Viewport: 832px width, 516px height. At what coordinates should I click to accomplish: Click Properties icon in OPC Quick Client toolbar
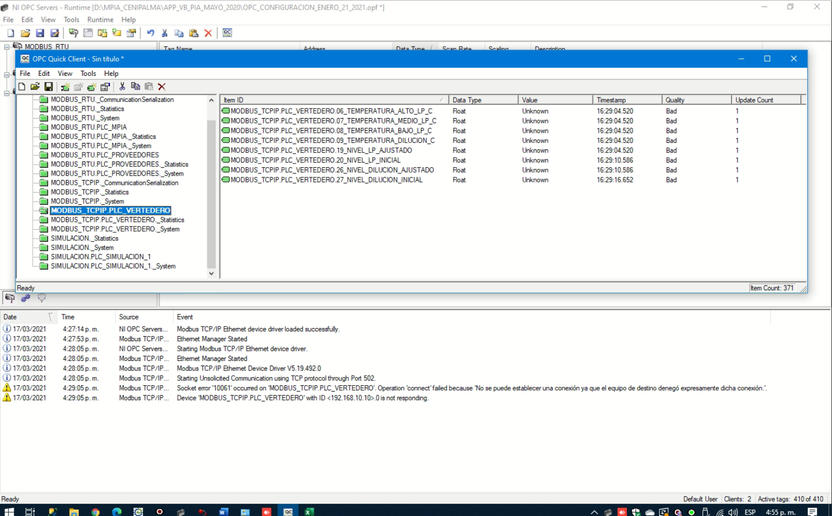point(105,87)
